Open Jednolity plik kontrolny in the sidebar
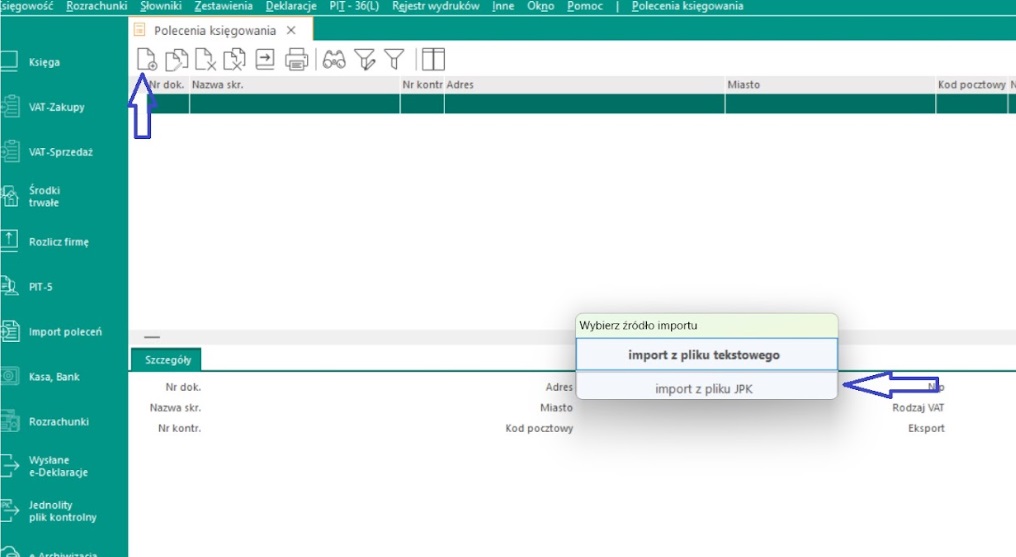This screenshot has width=1016, height=557. tap(64, 511)
